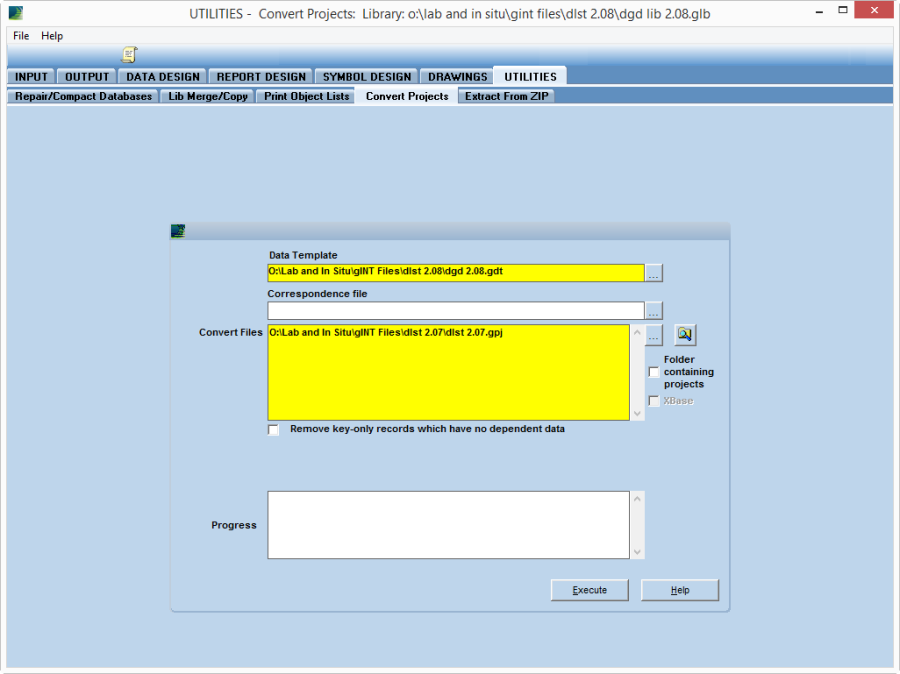900x674 pixels.
Task: Select the dlst 2.07.gpj file entry
Action: click(386, 332)
